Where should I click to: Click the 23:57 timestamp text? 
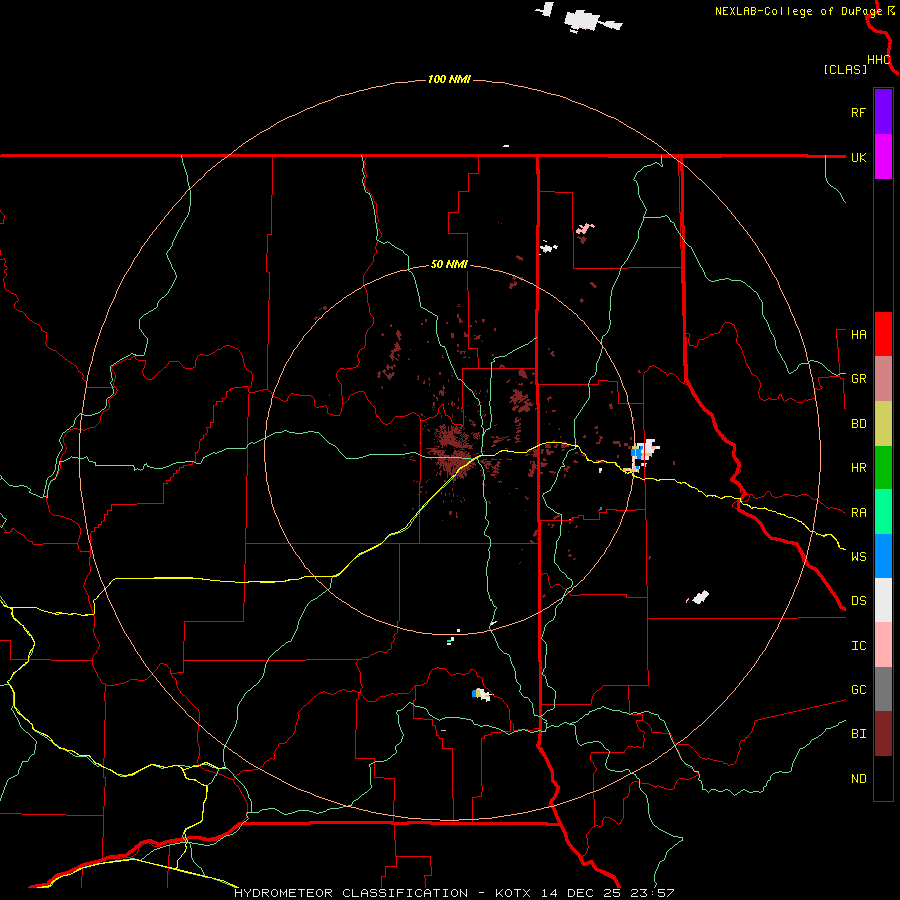(x=653, y=893)
